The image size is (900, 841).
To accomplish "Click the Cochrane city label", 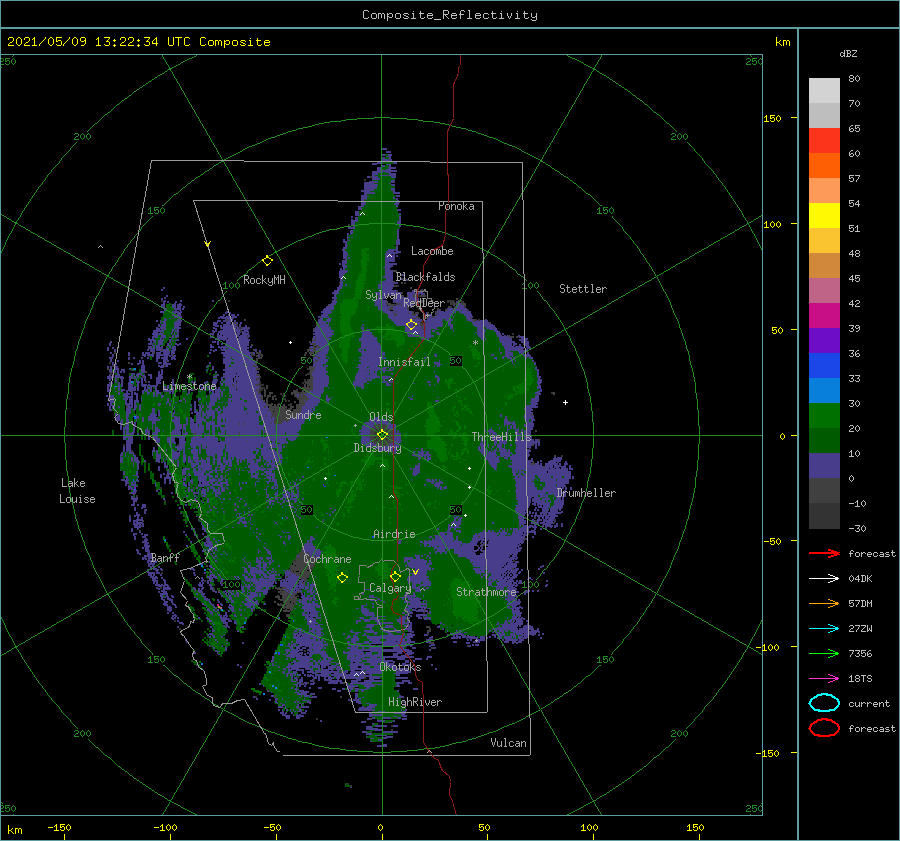I will 327,559.
